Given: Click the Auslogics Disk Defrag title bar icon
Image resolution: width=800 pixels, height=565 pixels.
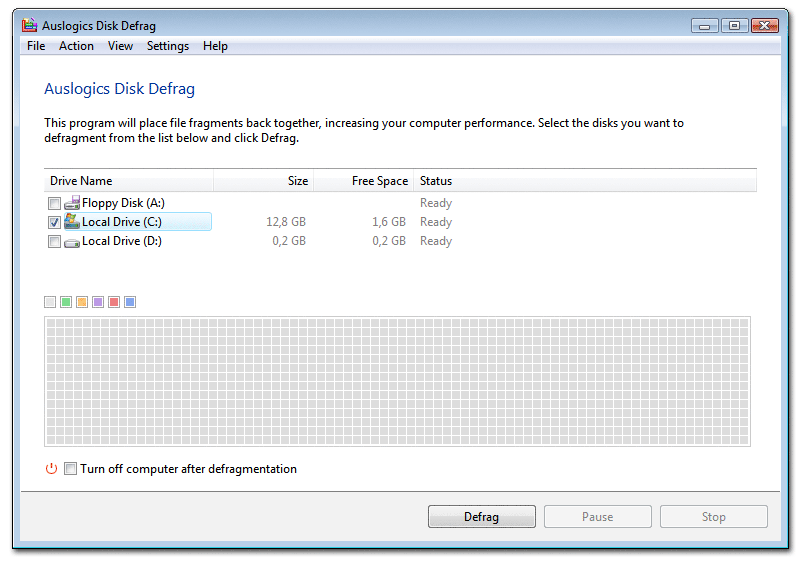Looking at the screenshot, I should pos(30,25).
